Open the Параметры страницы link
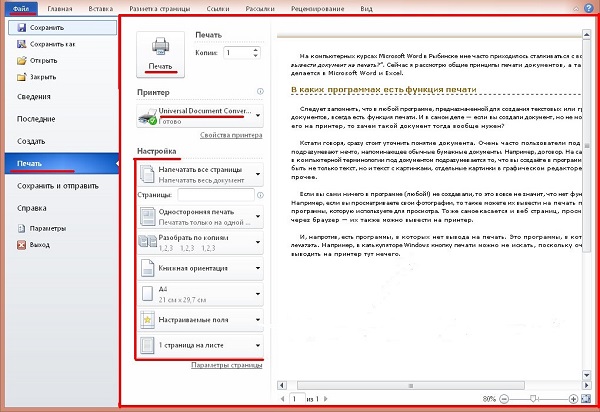The width and height of the screenshot is (600, 412). 228,366
